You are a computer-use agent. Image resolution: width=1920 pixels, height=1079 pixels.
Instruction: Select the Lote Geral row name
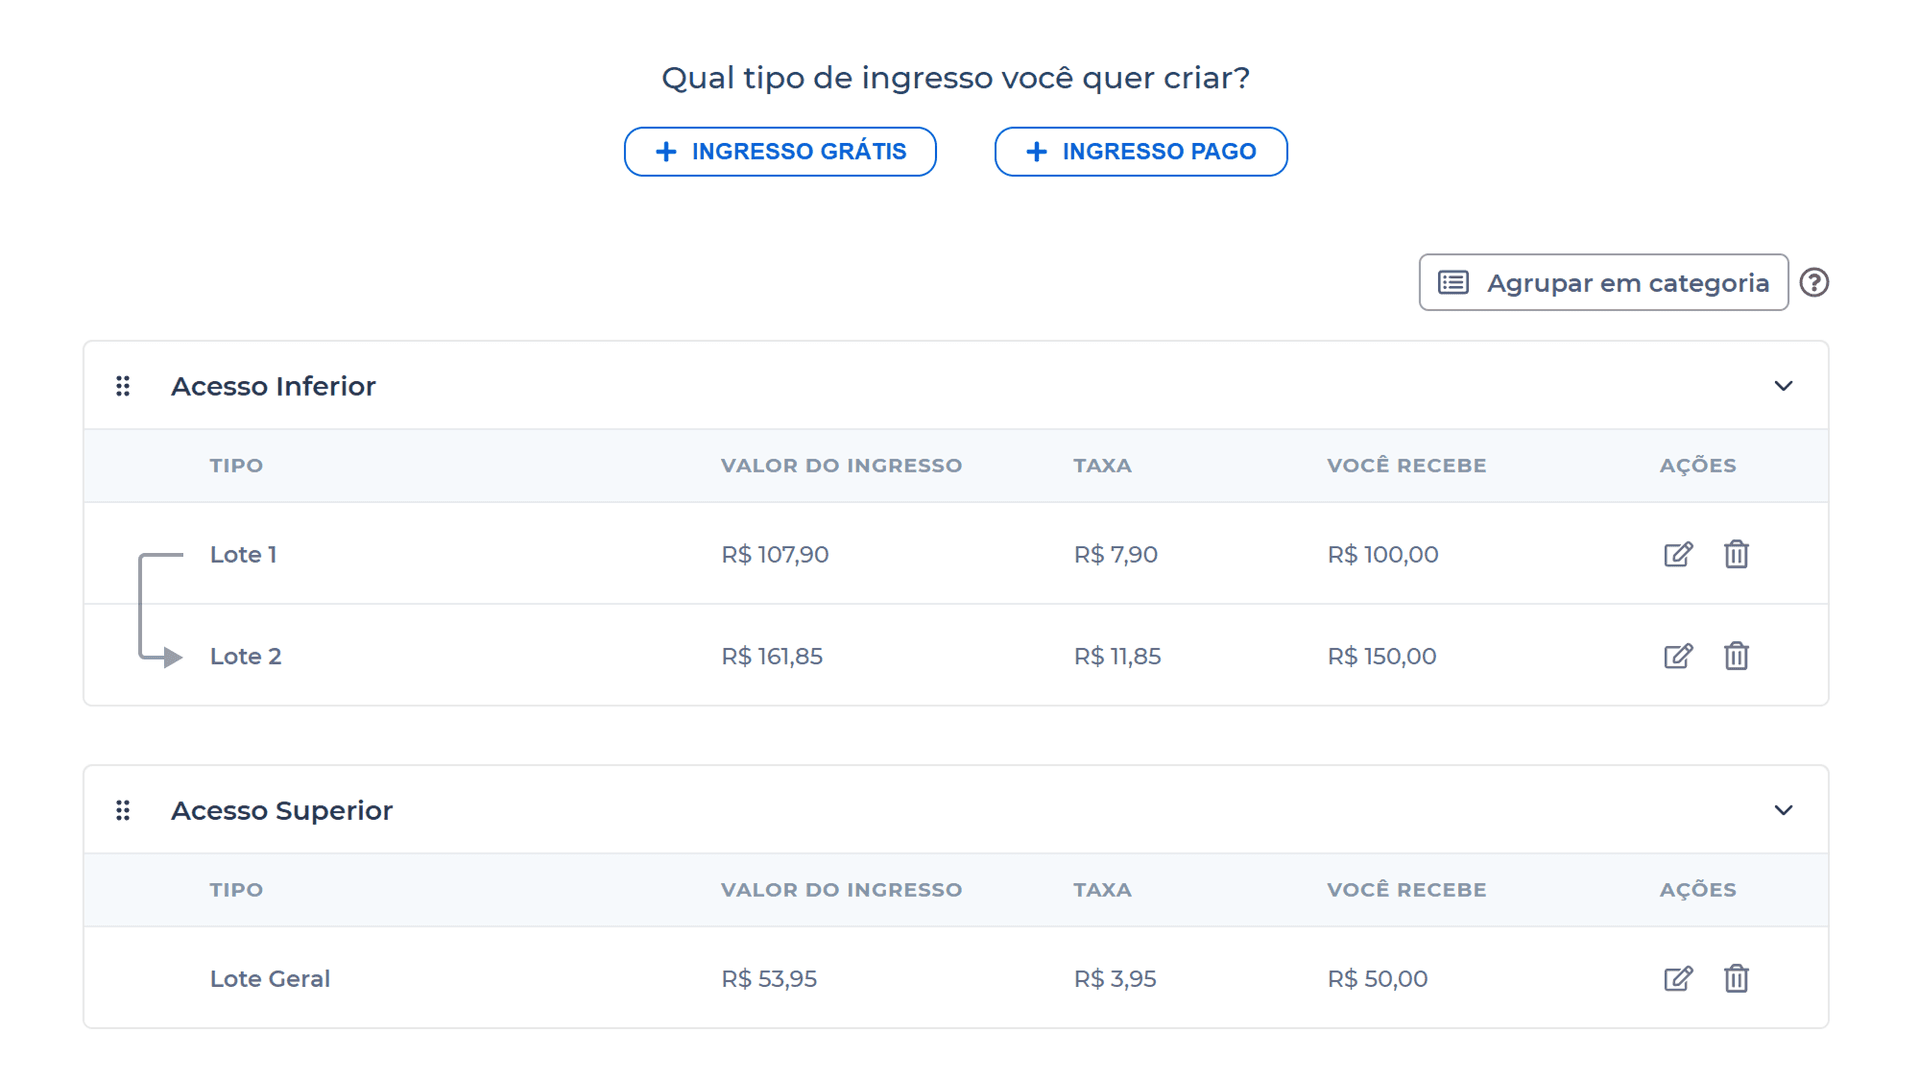coord(270,978)
